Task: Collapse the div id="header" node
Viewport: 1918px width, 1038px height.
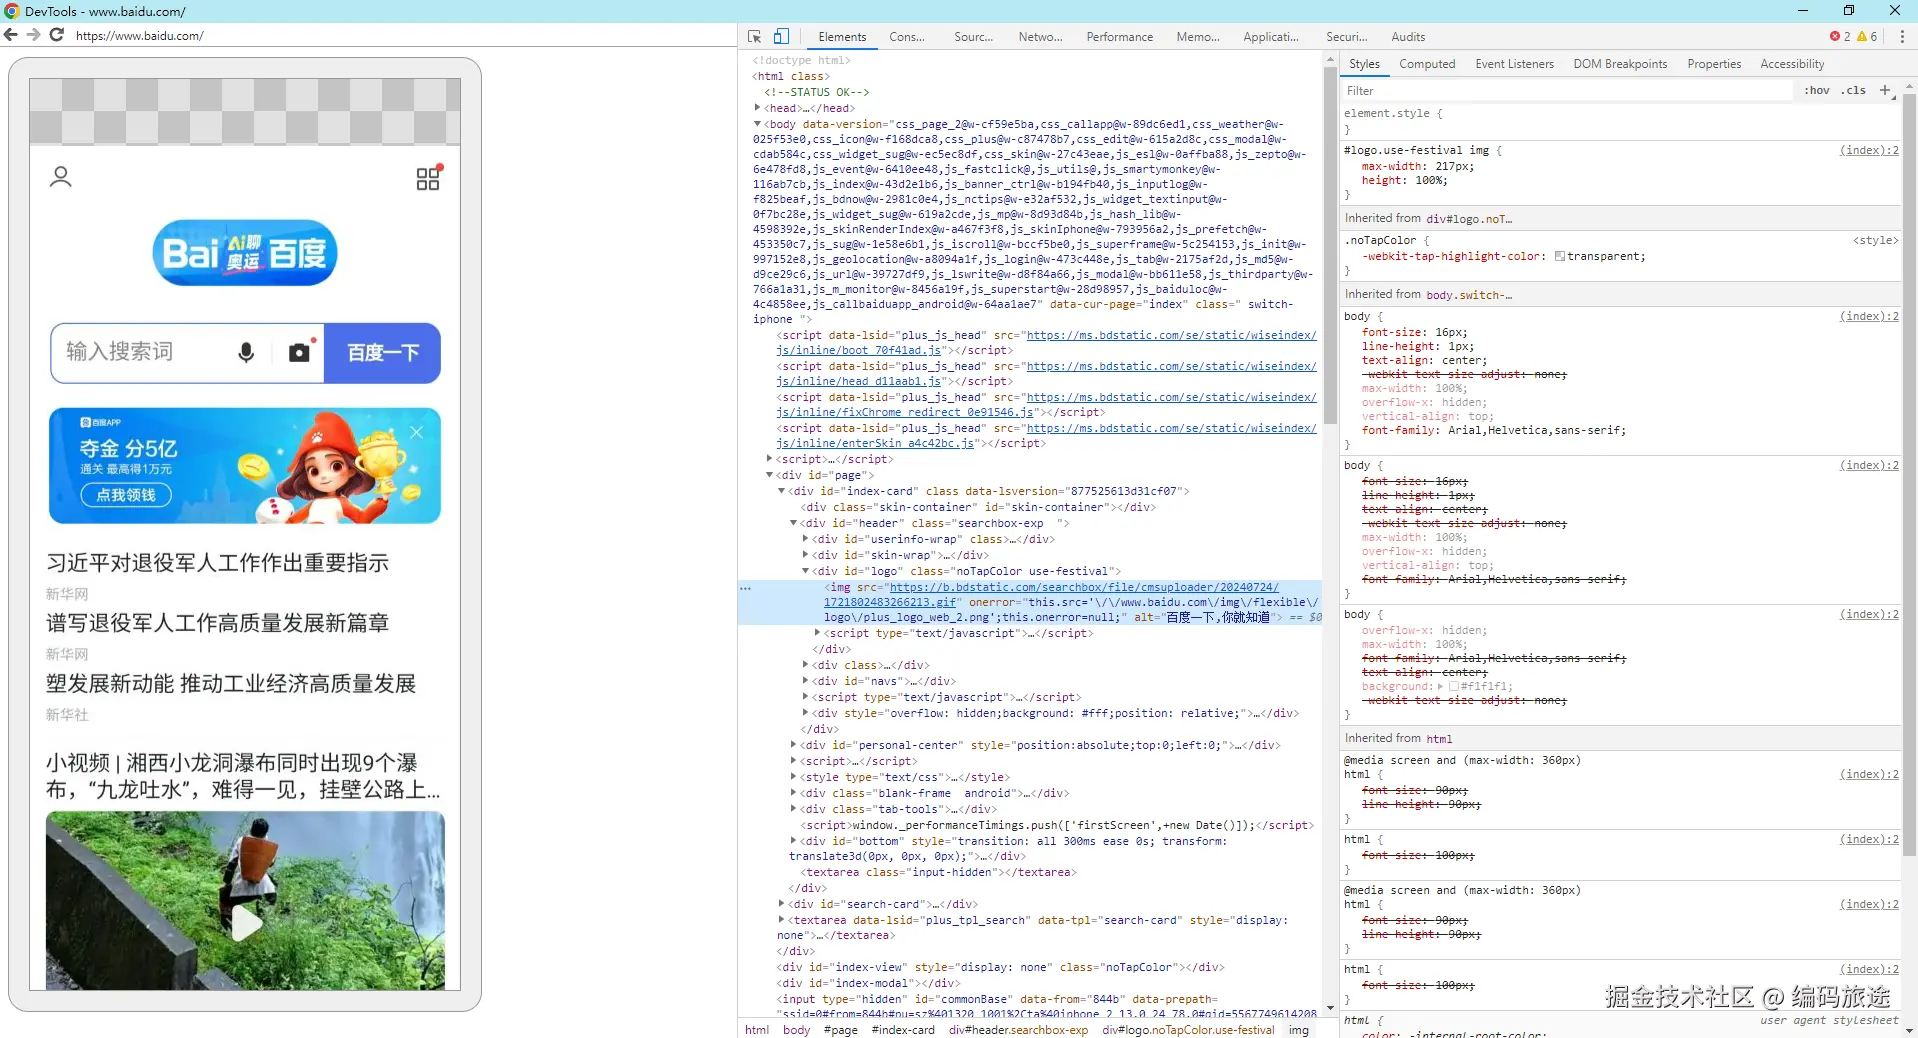Action: click(x=793, y=523)
